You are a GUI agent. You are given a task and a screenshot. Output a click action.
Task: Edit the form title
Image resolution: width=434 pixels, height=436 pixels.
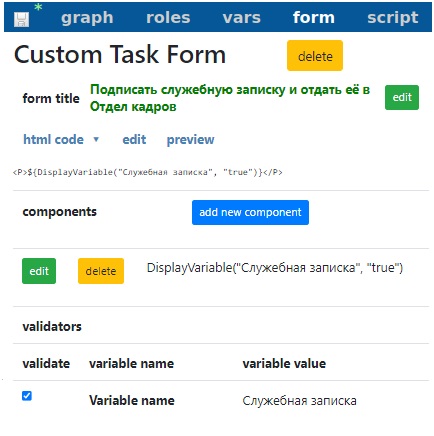pos(402,97)
